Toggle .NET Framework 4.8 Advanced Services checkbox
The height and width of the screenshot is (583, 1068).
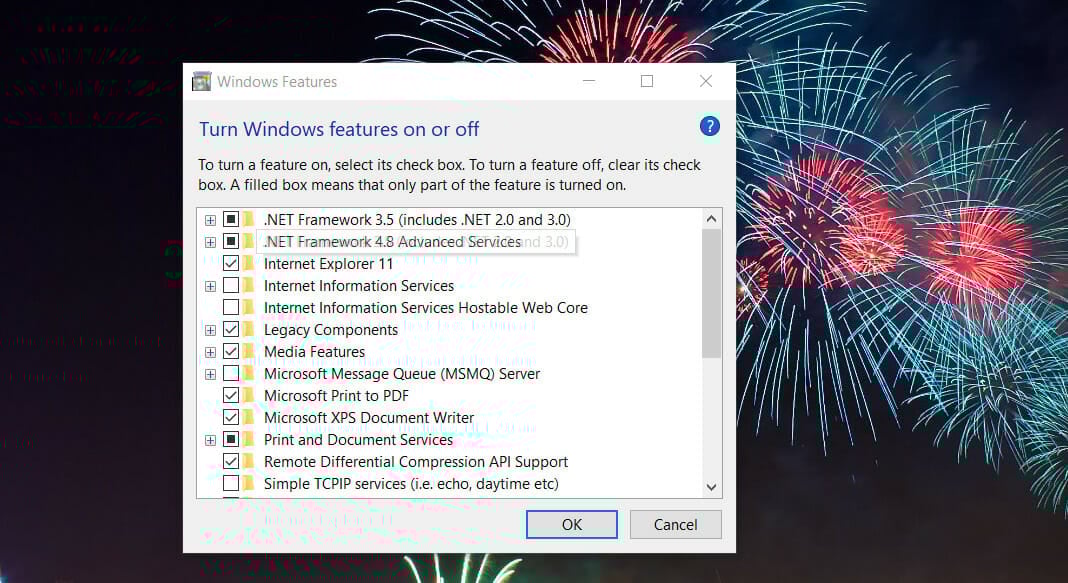231,241
